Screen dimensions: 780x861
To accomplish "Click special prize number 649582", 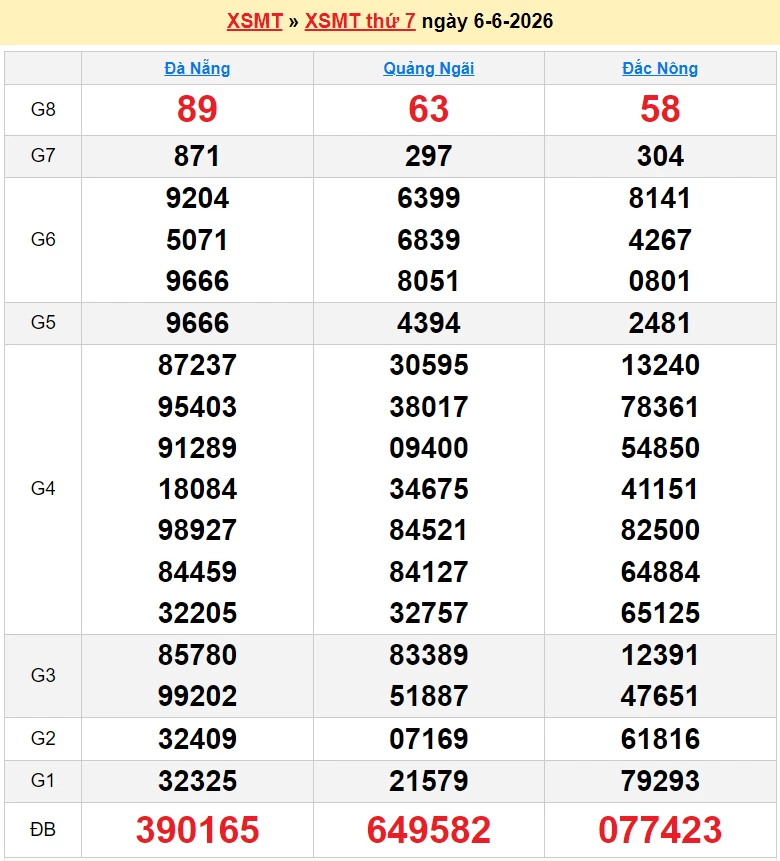I will 428,830.
